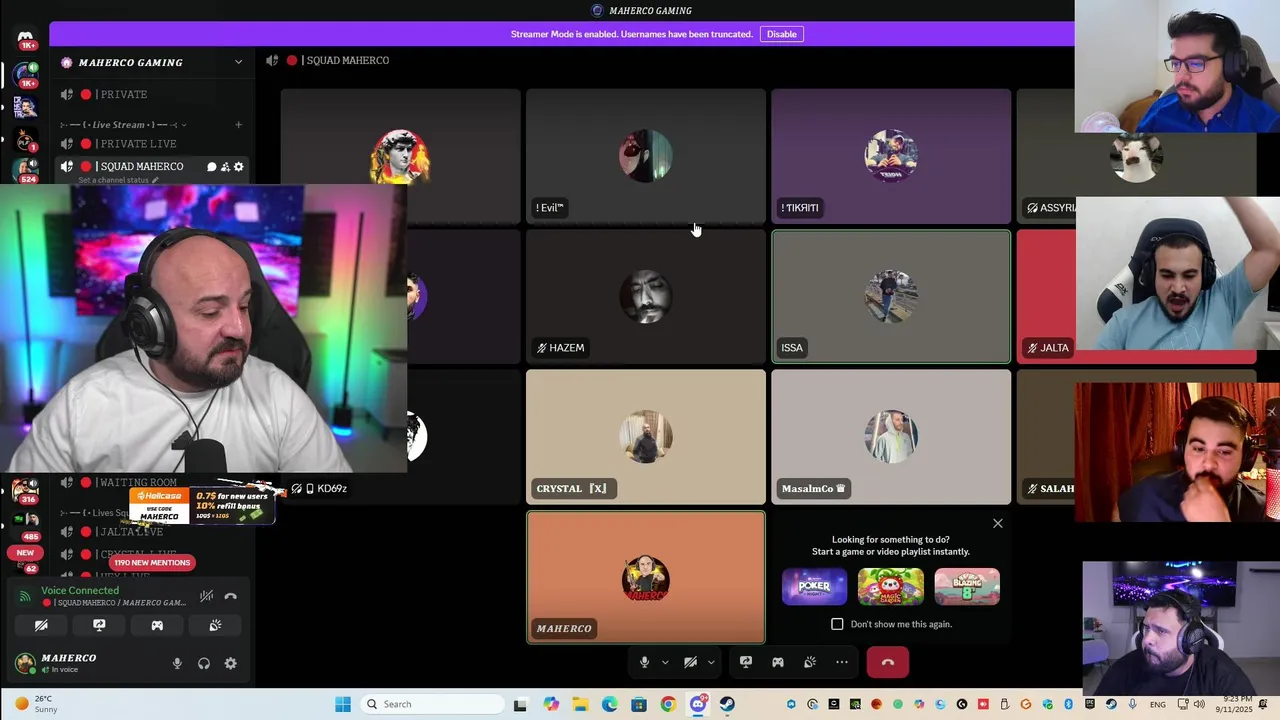Open microphone options dropdown arrow
The height and width of the screenshot is (720, 1280).
[x=664, y=662]
